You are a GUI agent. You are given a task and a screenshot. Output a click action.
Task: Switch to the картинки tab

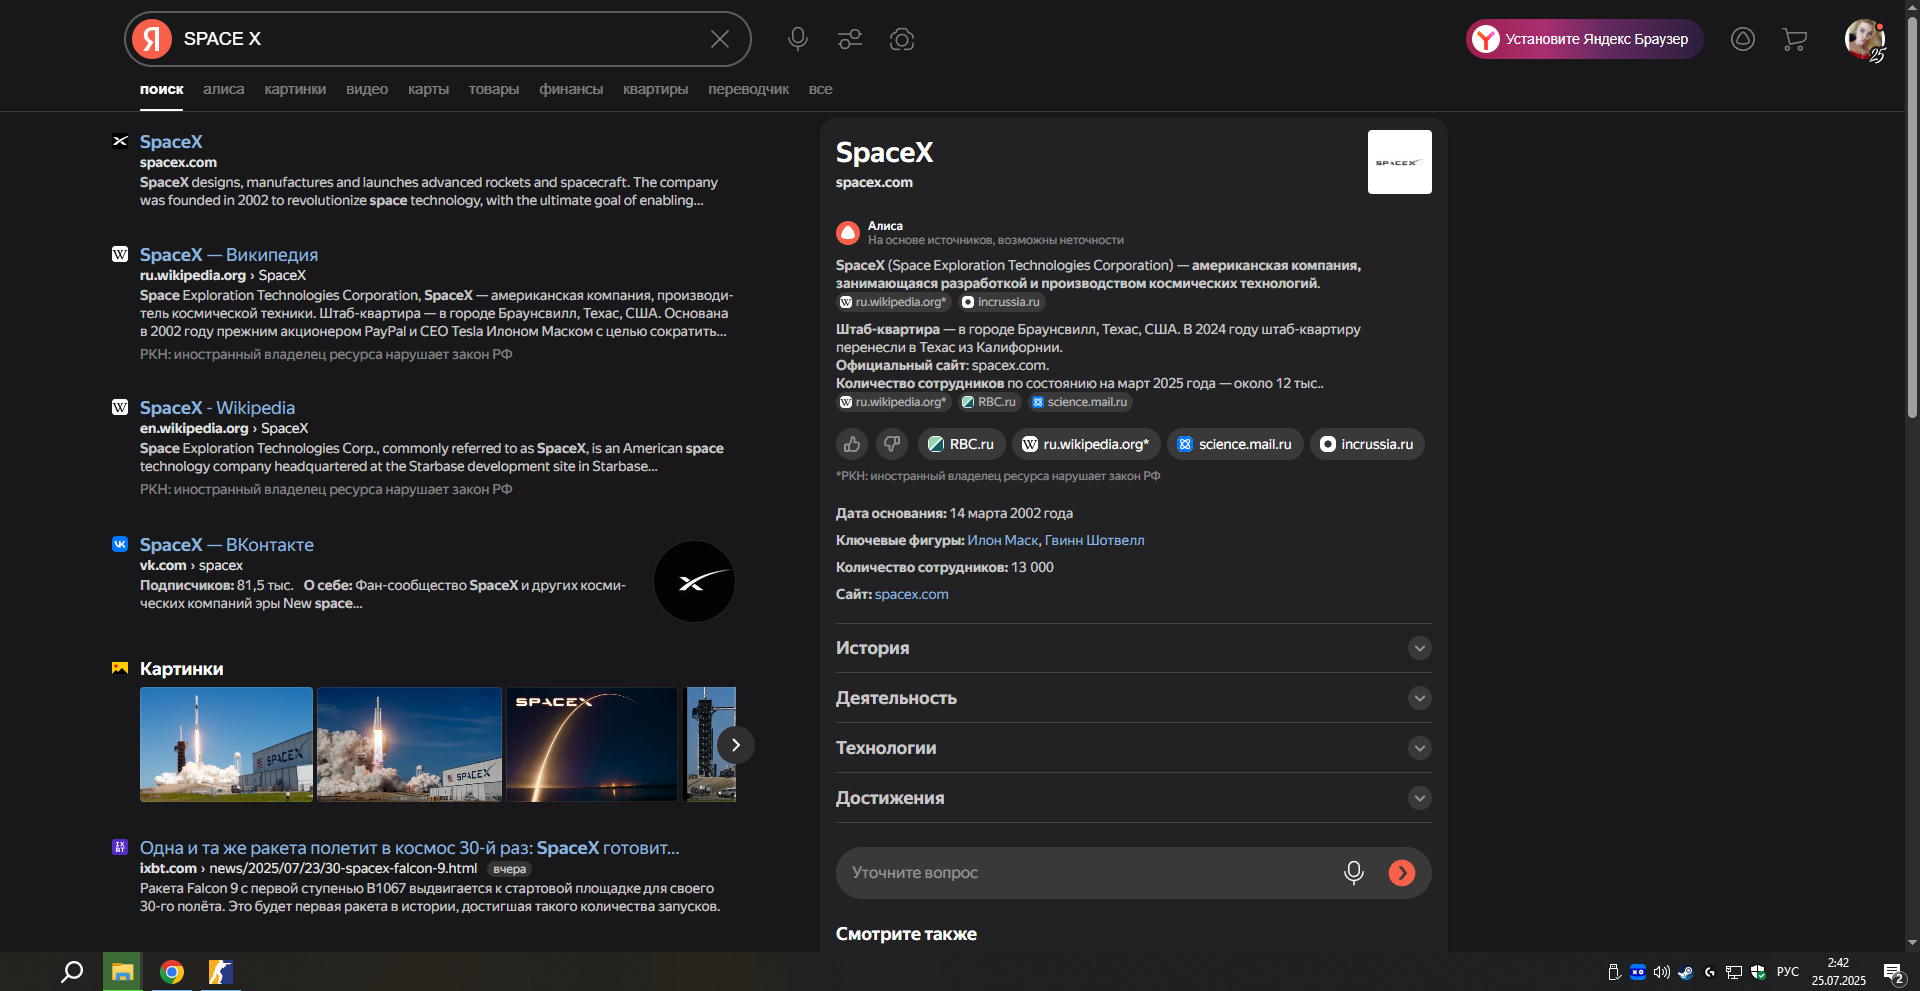(x=295, y=89)
